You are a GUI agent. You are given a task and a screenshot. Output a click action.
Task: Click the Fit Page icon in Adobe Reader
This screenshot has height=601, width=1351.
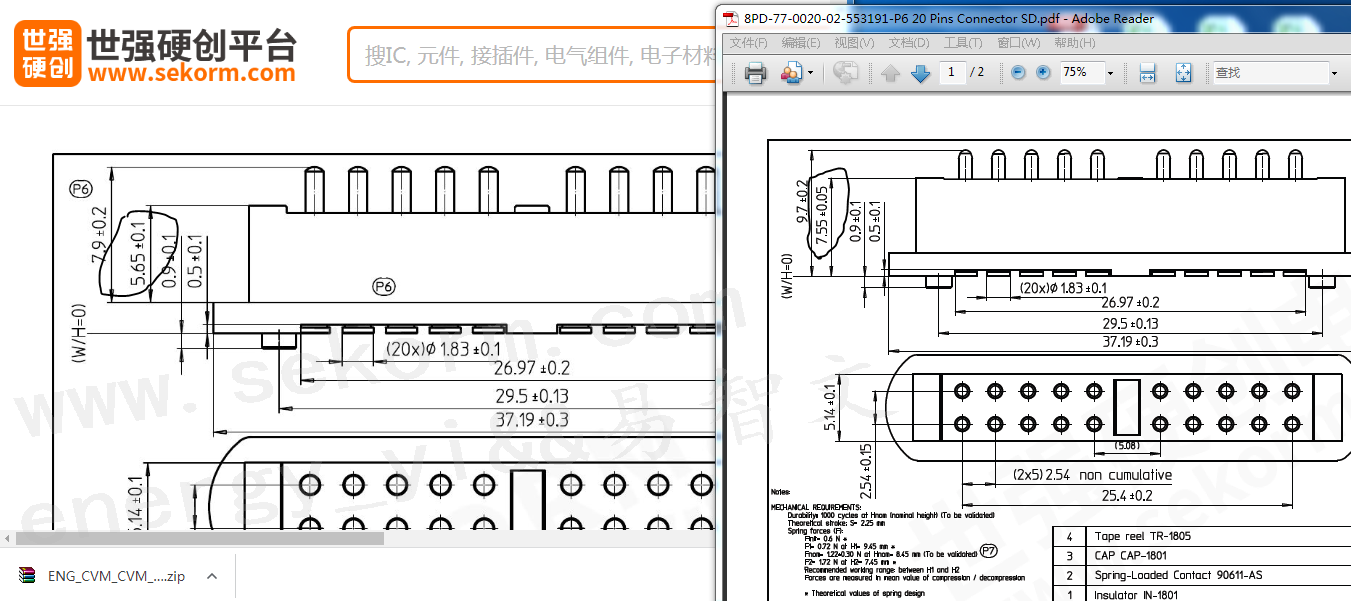[x=1183, y=73]
